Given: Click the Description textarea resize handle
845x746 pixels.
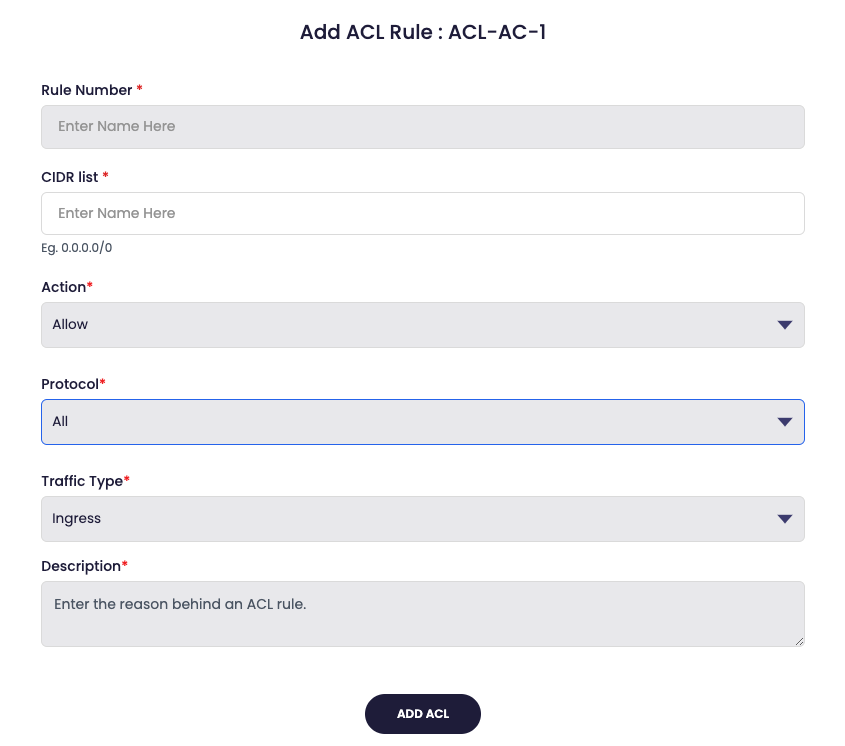Looking at the screenshot, I should click(799, 641).
